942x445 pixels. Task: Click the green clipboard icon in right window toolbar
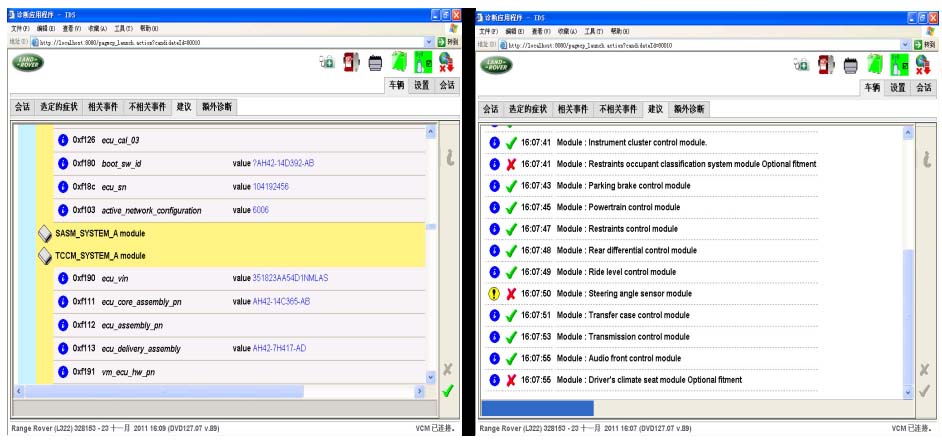[x=875, y=64]
